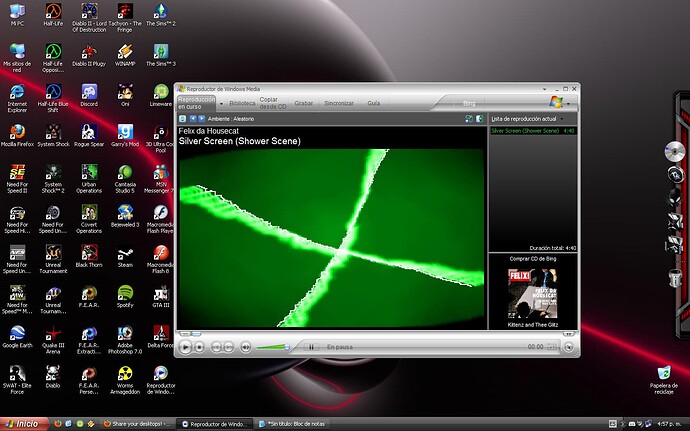Open the Grabar tab
Viewport: 690px width, 431px height.
pyautogui.click(x=304, y=102)
